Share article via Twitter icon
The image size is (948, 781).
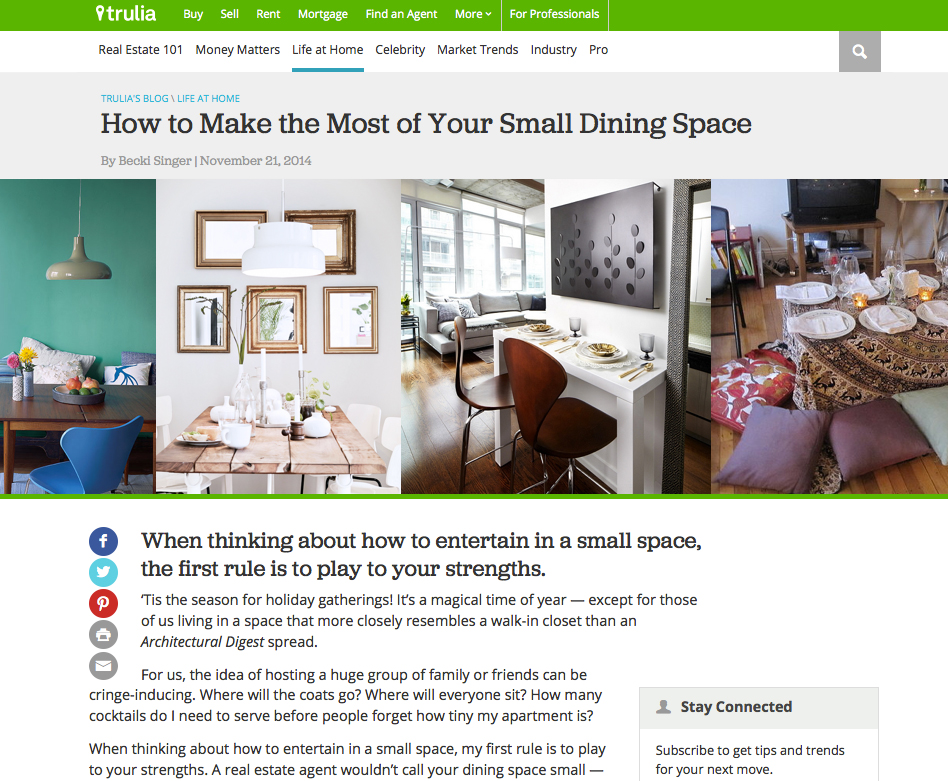(x=103, y=572)
